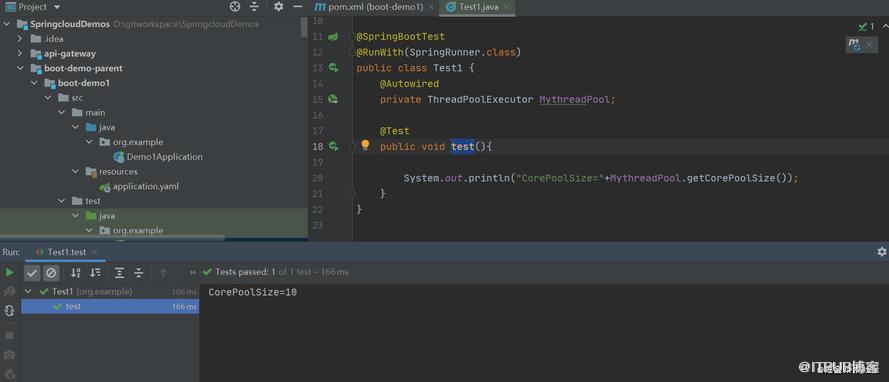Click previous failed test up arrow

tap(163, 273)
